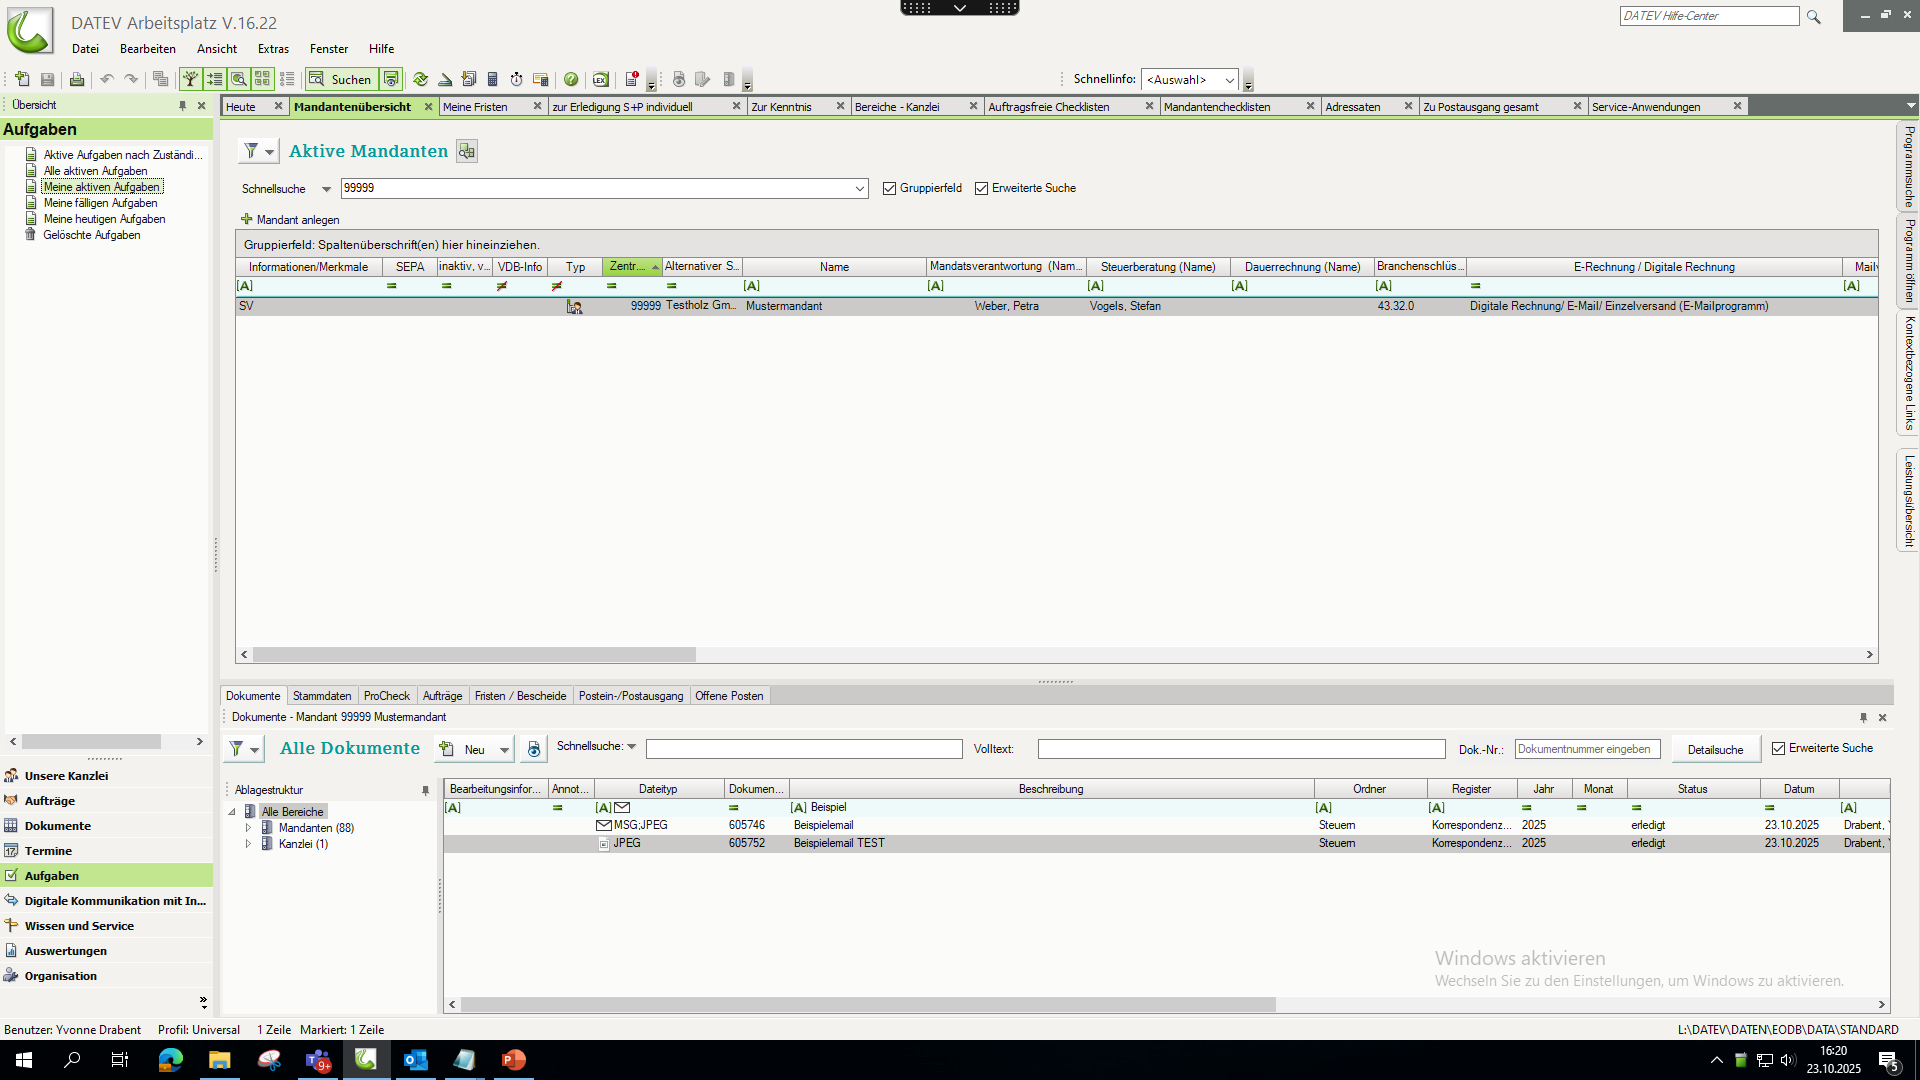Expand the Mandanten (88) tree node

[248, 828]
